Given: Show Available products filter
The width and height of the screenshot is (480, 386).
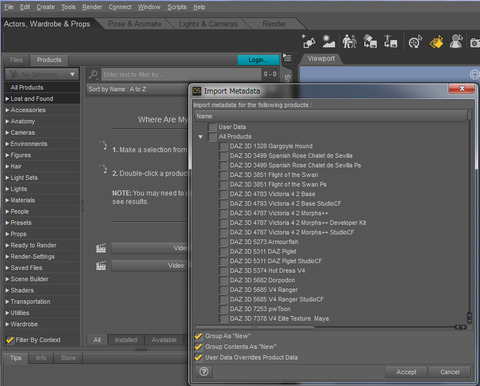Looking at the screenshot, I should point(164,340).
